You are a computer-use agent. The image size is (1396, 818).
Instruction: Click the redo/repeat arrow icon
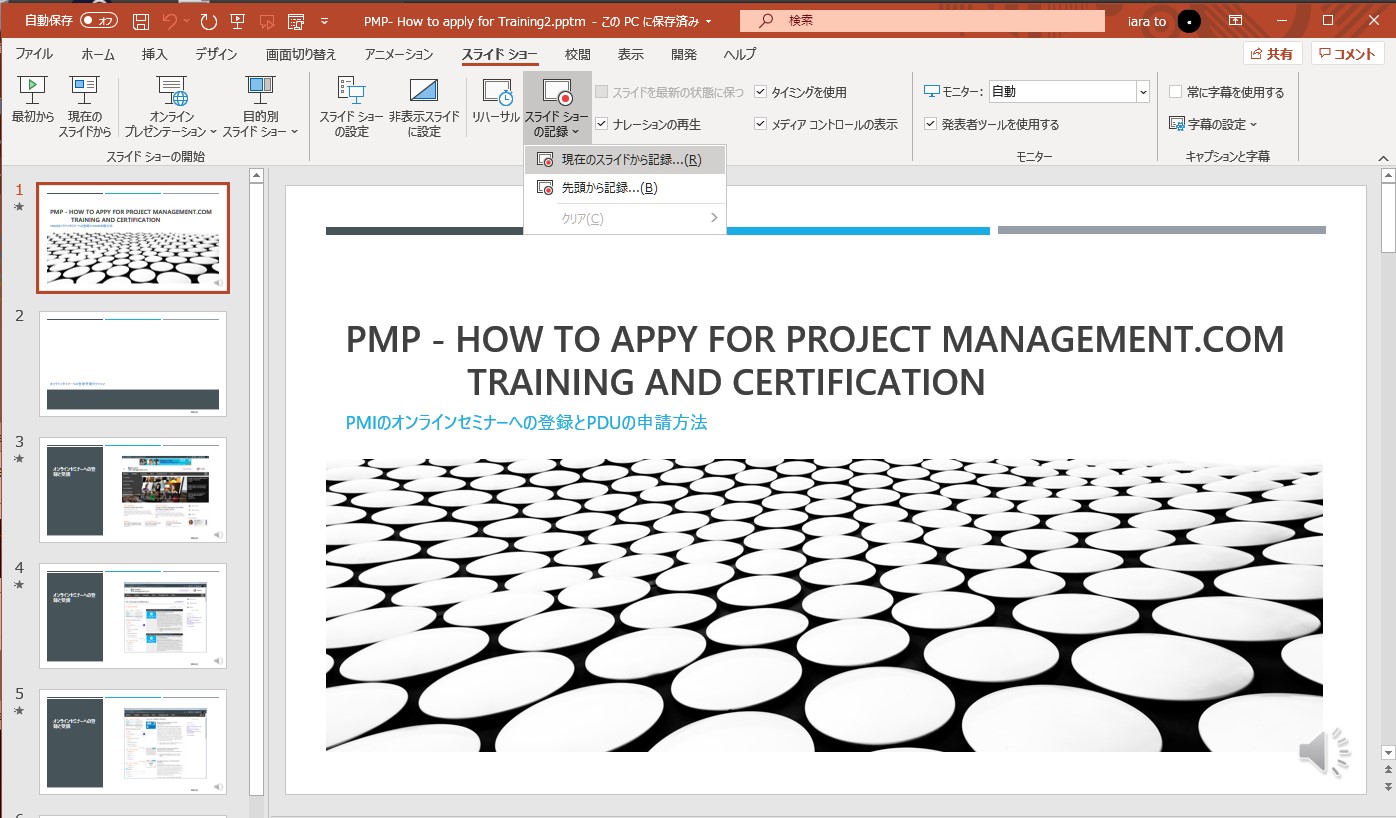(x=209, y=21)
